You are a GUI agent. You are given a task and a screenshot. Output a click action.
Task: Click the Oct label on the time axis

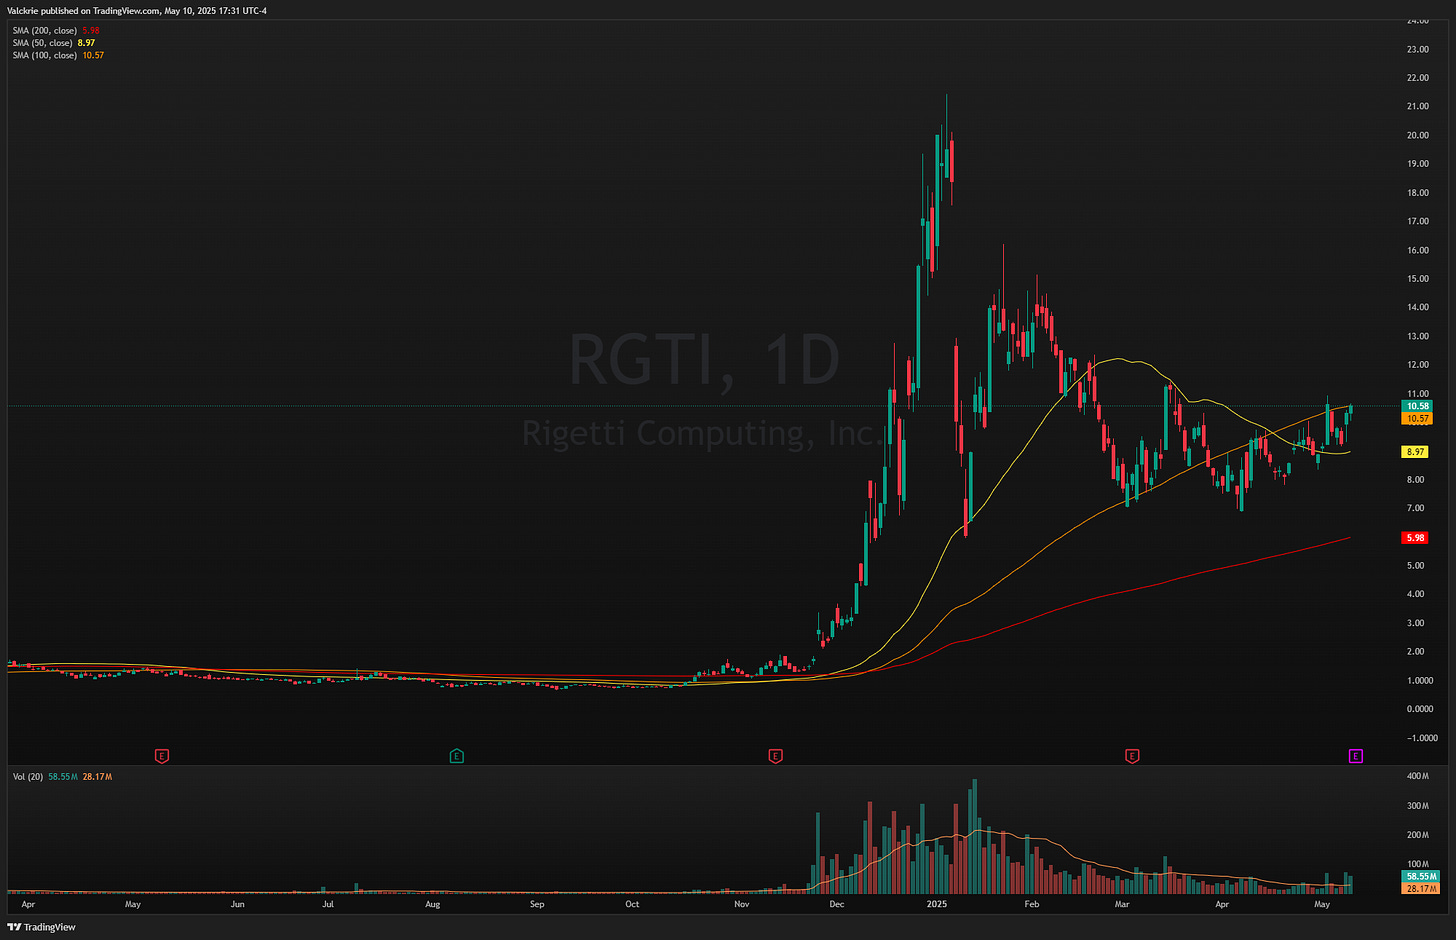point(632,904)
